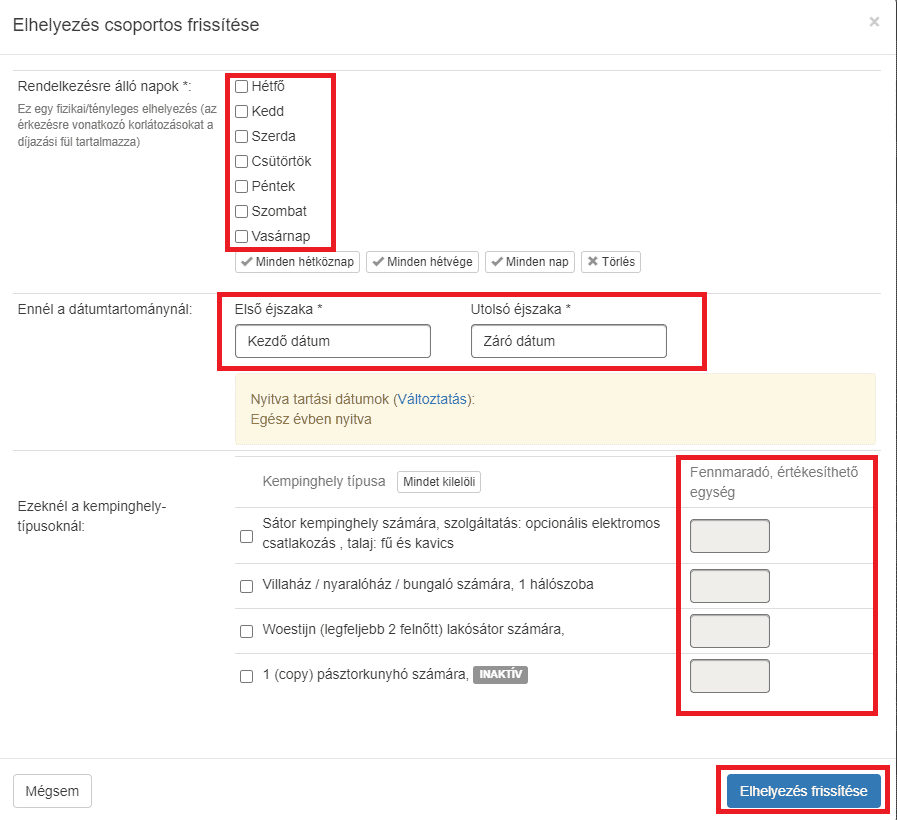
Task: Close the dialog with the X icon
Action: [x=874, y=22]
